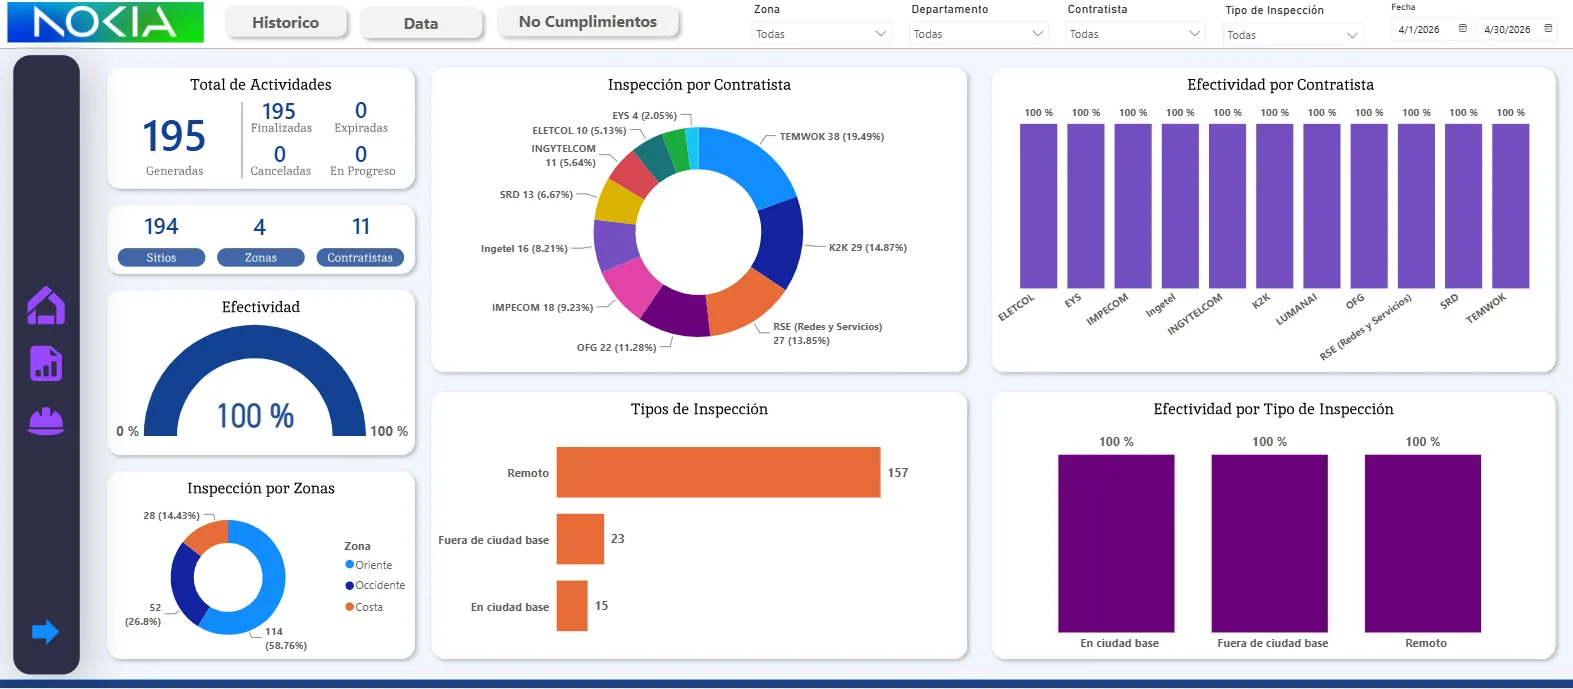The height and width of the screenshot is (689, 1573).
Task: Click the 0 En Progreso value
Action: (361, 154)
